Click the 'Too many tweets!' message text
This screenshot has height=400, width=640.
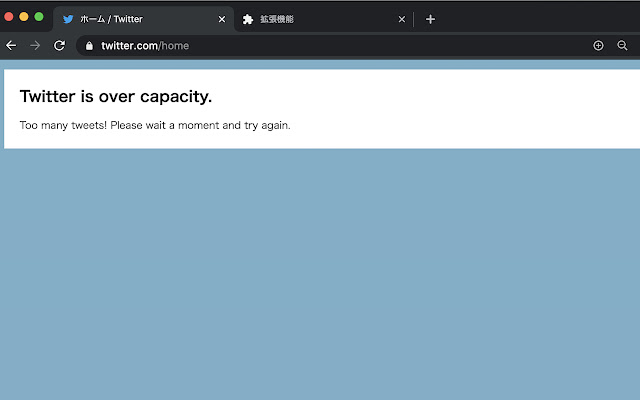pos(155,125)
